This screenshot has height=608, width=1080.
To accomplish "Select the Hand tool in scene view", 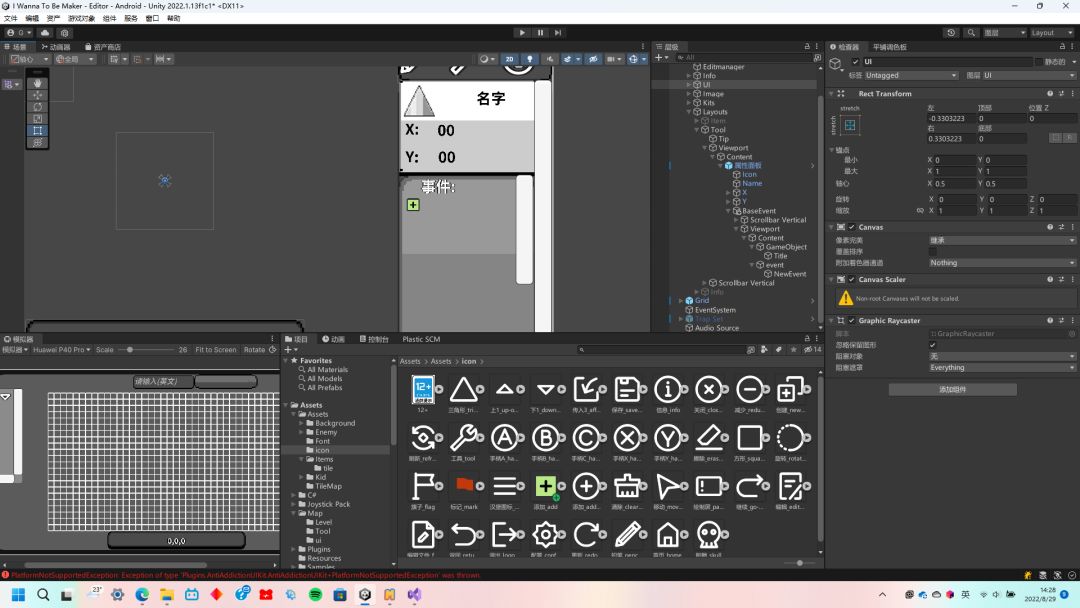I will [x=38, y=84].
